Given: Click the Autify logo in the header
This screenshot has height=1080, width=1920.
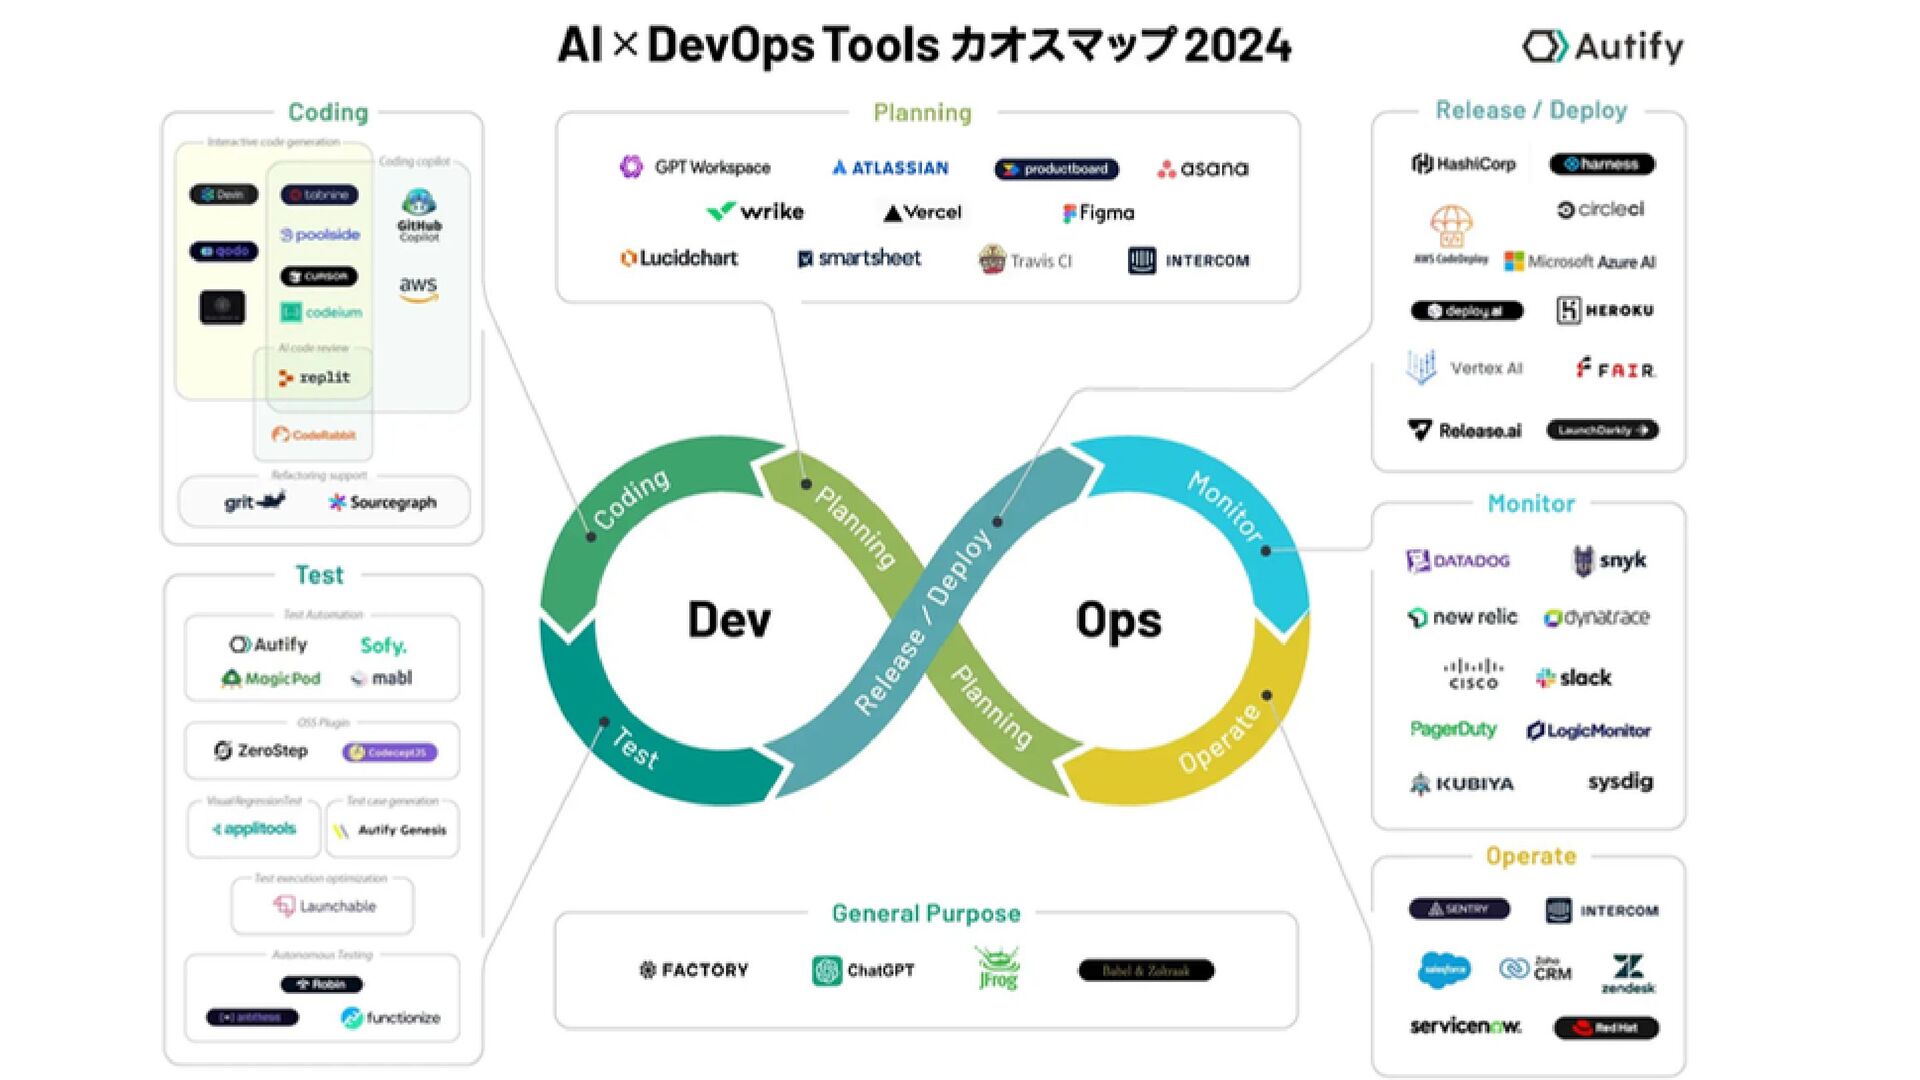Looking at the screenshot, I should 1603,46.
